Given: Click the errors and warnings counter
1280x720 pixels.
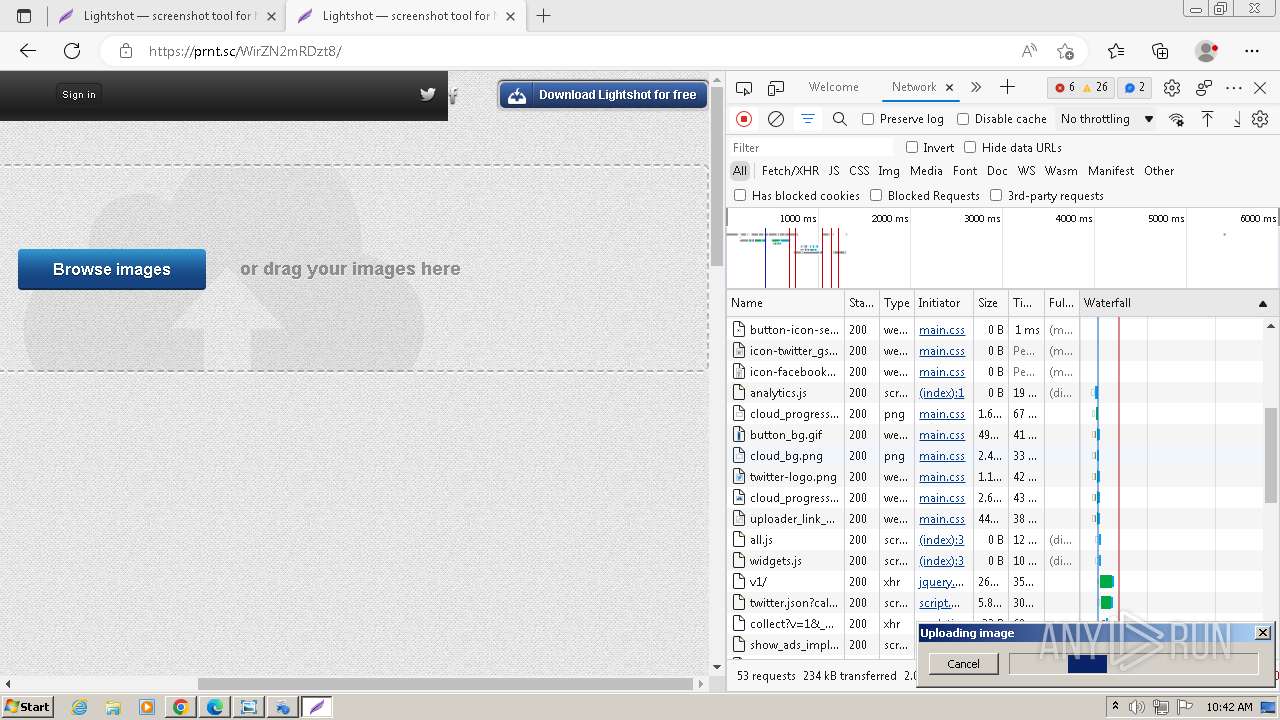Looking at the screenshot, I should (1081, 87).
